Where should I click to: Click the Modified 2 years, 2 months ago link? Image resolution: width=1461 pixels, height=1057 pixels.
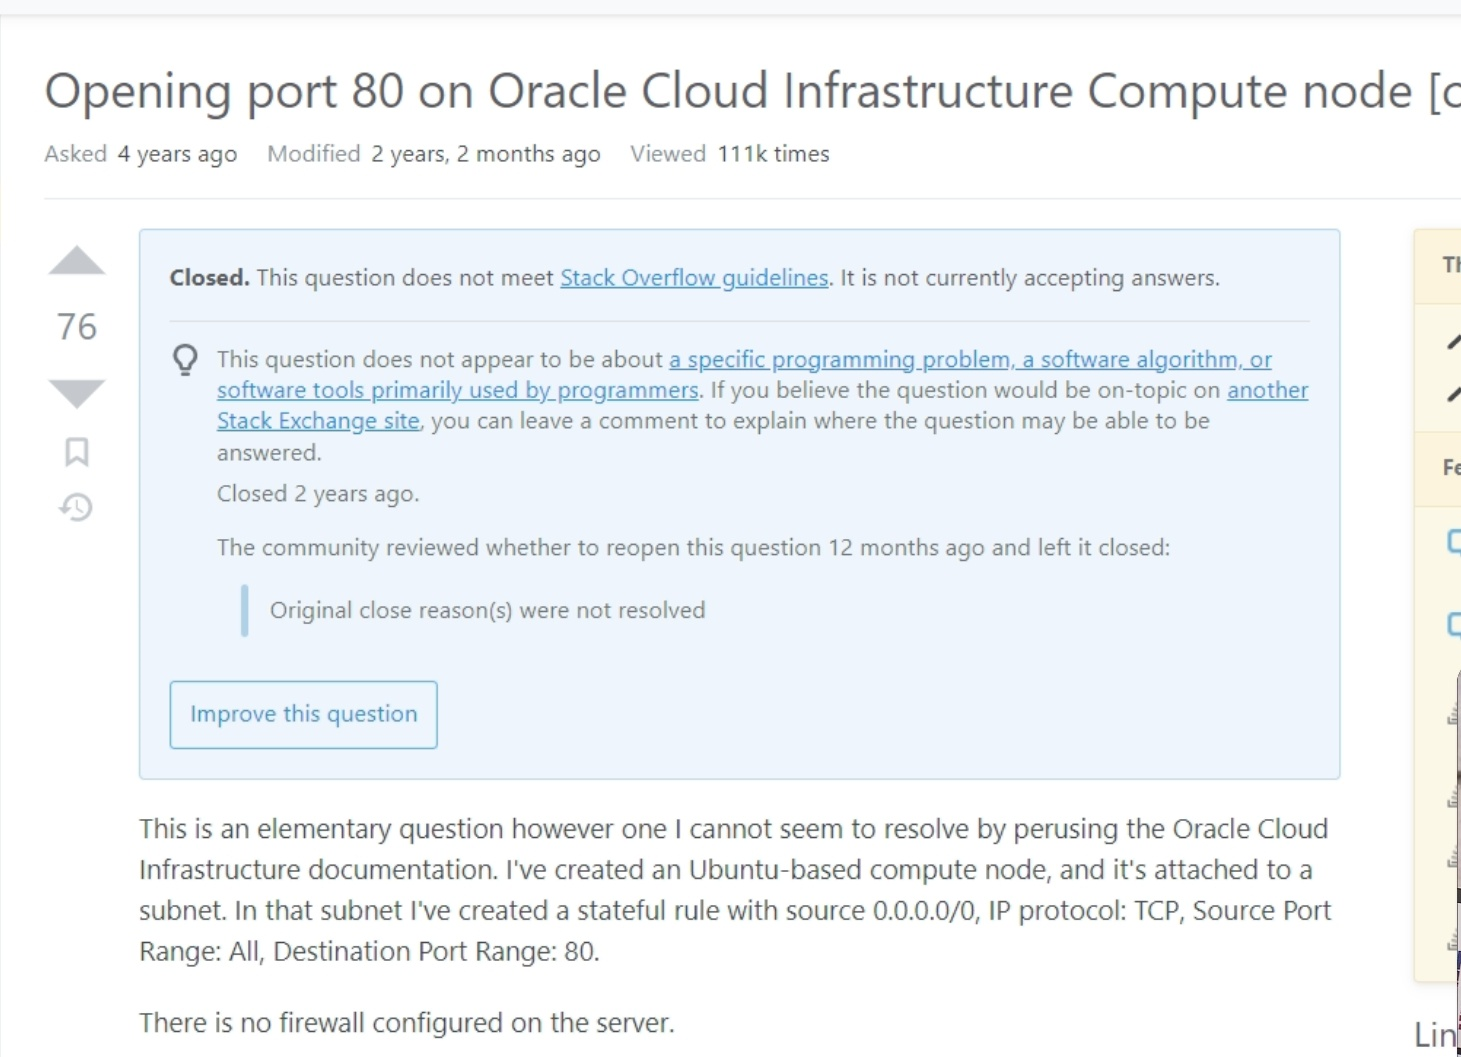coord(434,154)
